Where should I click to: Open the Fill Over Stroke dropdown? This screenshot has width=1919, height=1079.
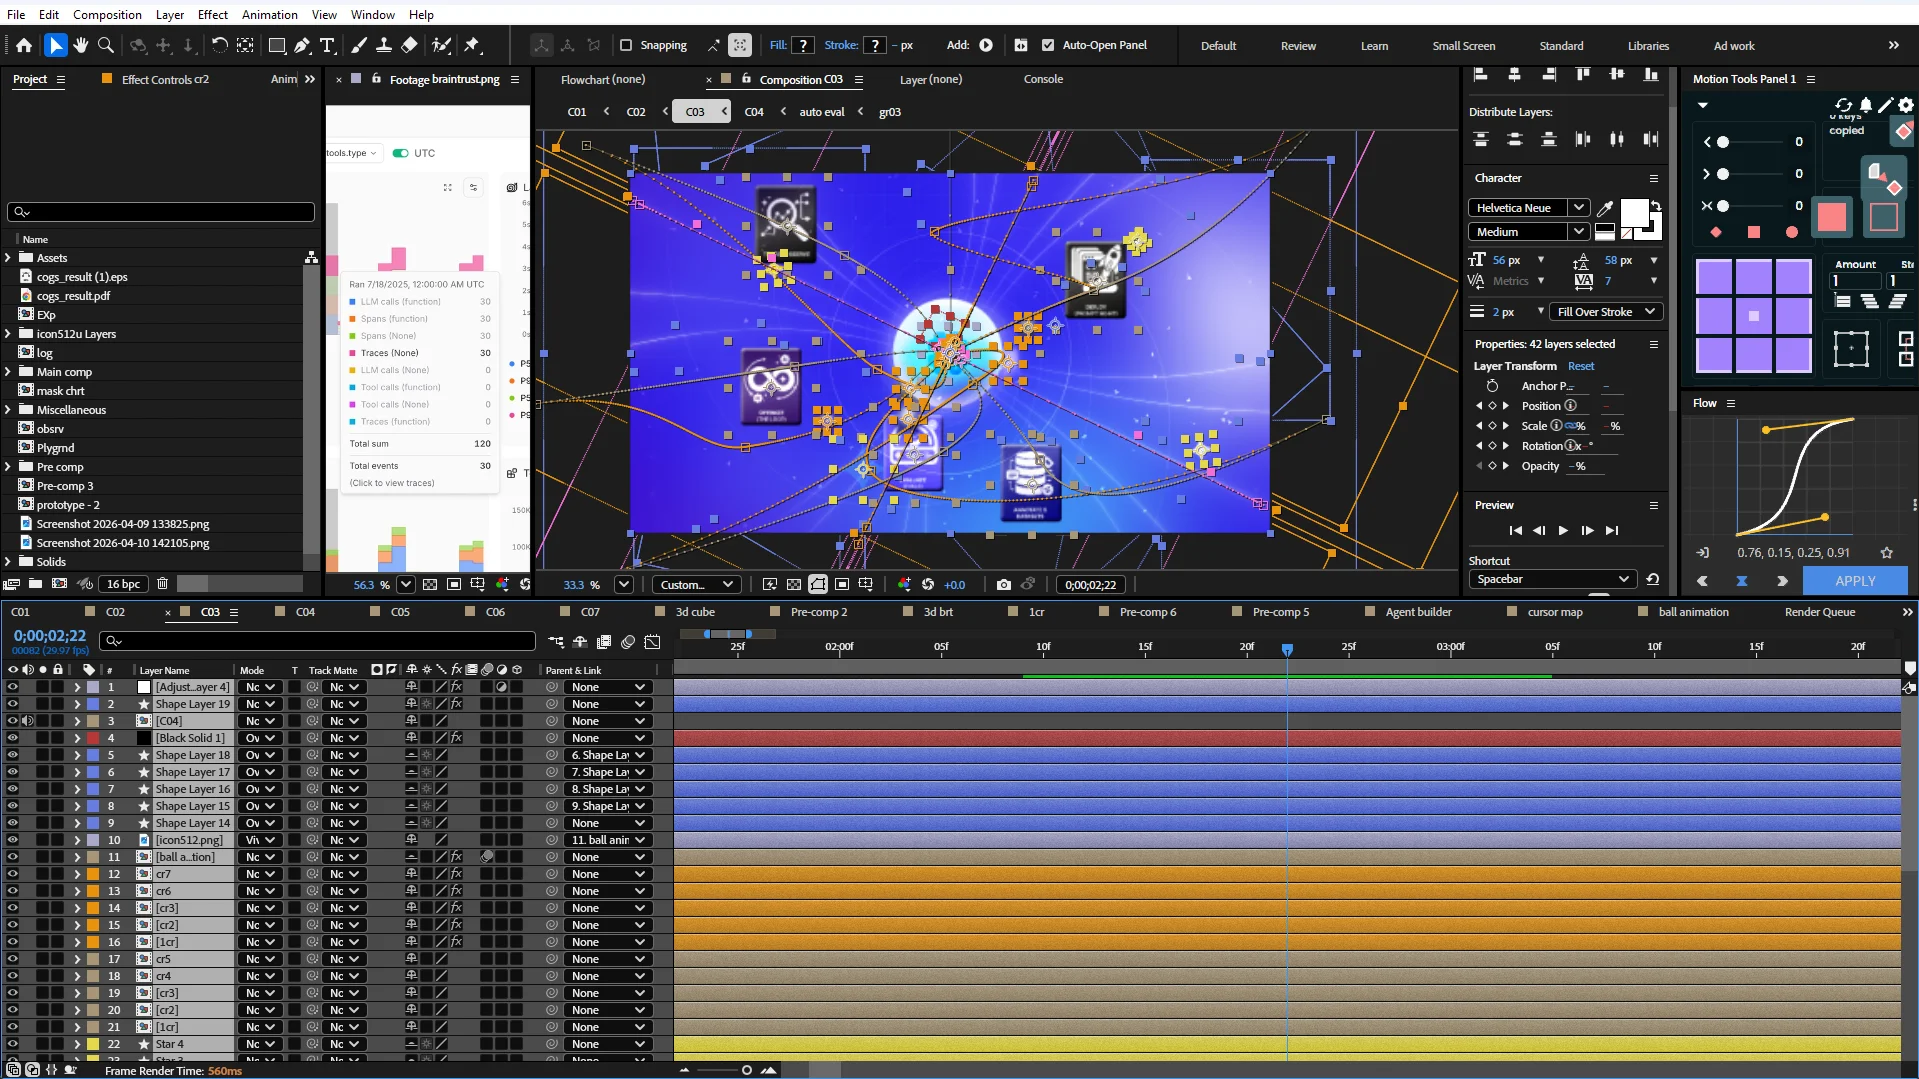point(1606,312)
